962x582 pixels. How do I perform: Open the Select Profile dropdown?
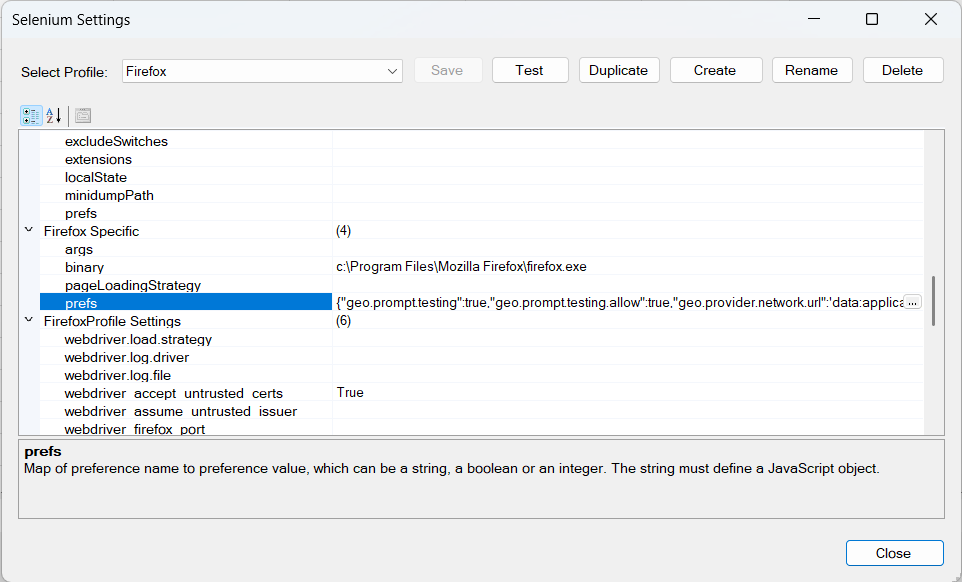tap(391, 71)
